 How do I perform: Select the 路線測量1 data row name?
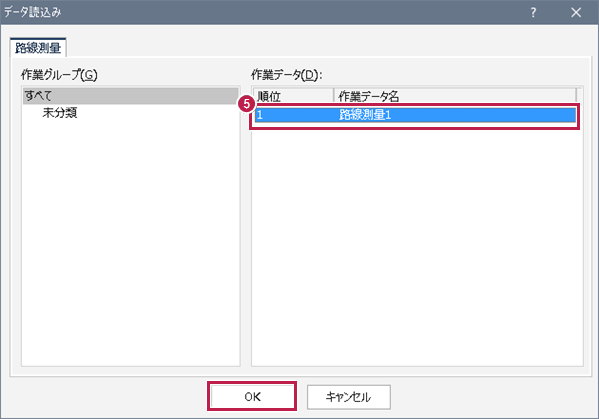tap(365, 115)
